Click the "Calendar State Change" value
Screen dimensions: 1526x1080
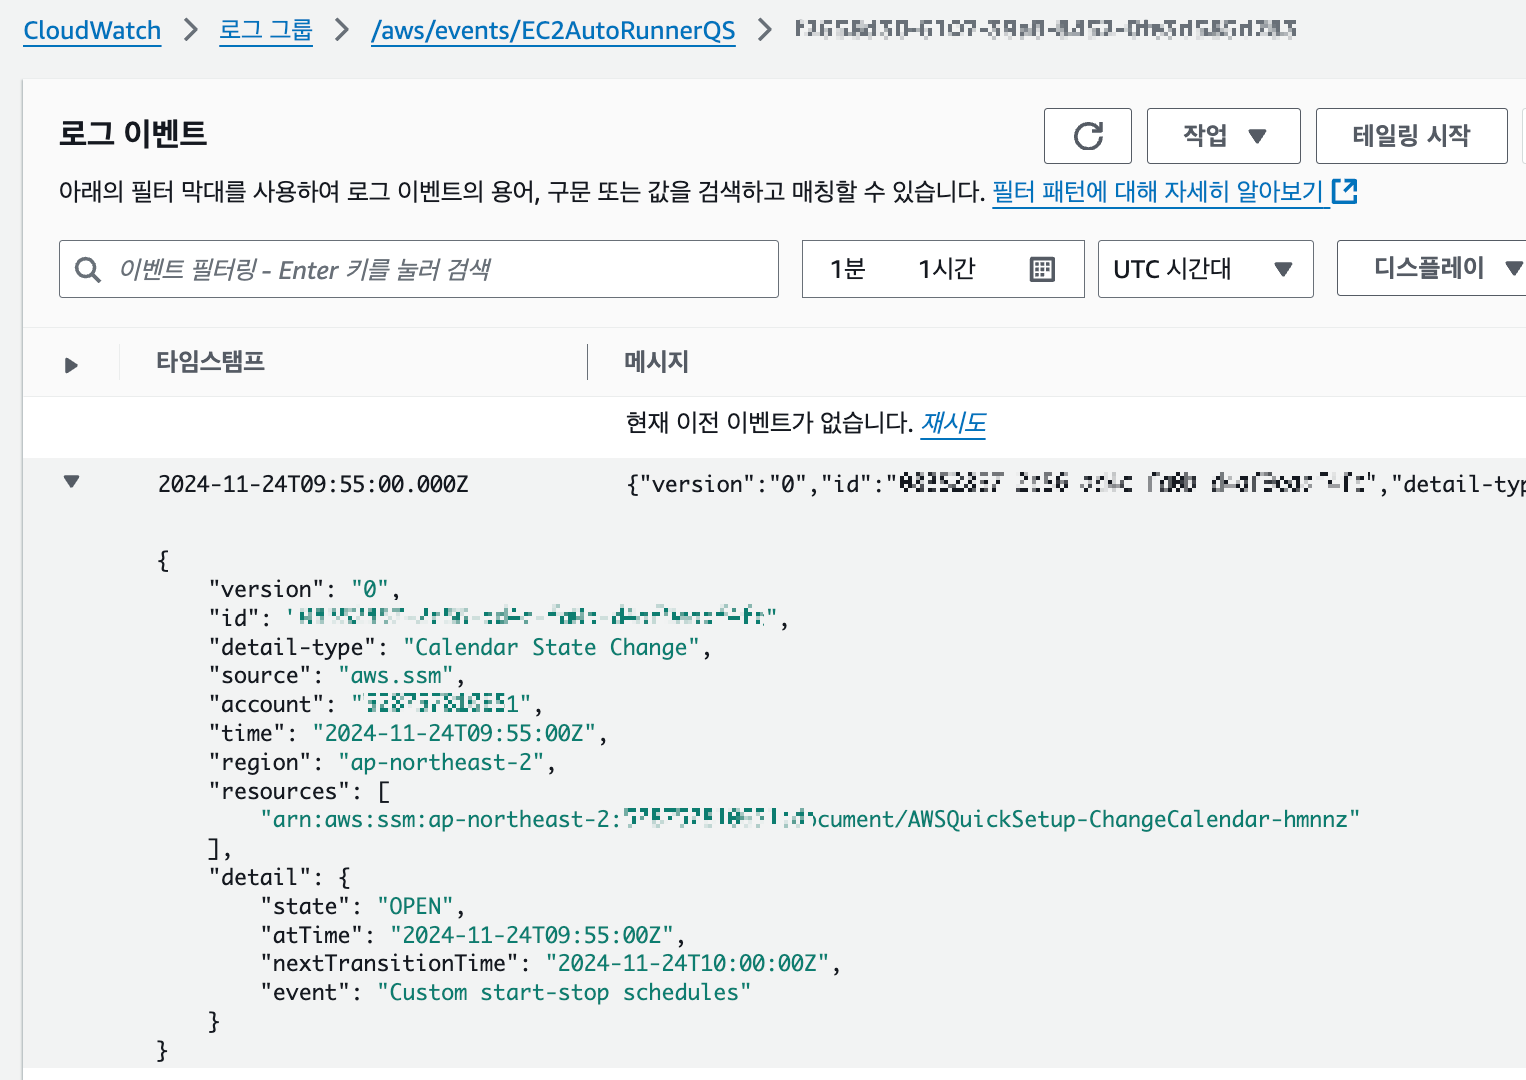550,647
